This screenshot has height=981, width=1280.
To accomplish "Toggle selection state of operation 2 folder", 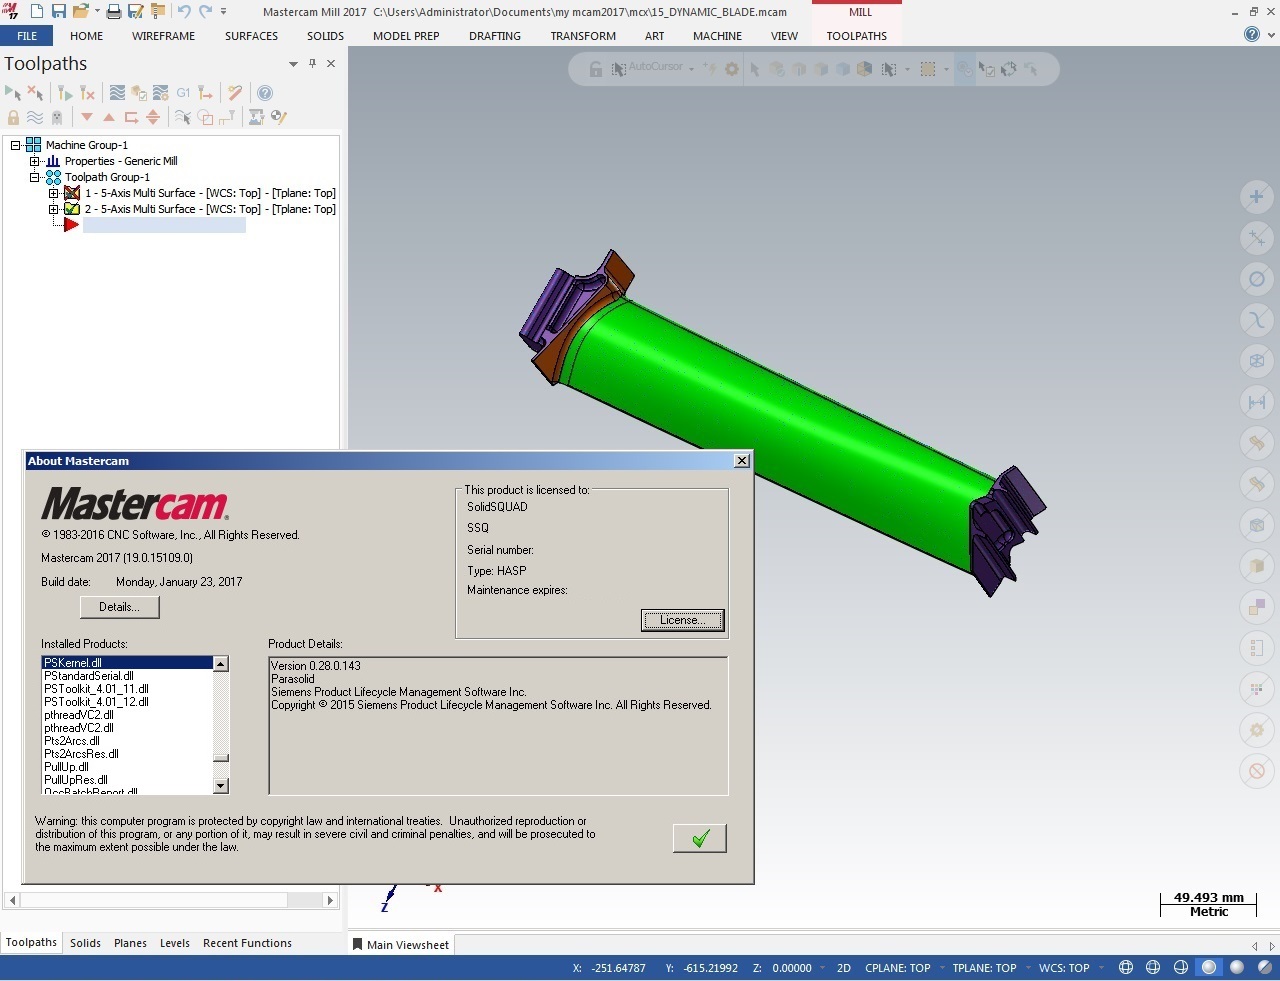I will click(x=72, y=209).
